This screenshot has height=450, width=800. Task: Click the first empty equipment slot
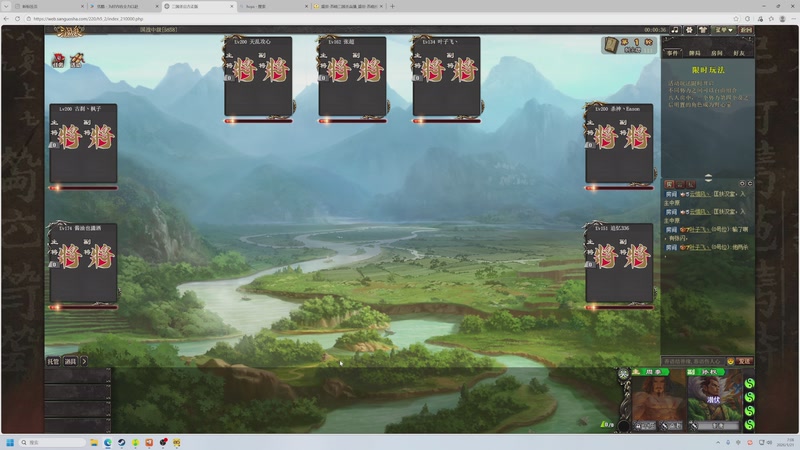78,376
